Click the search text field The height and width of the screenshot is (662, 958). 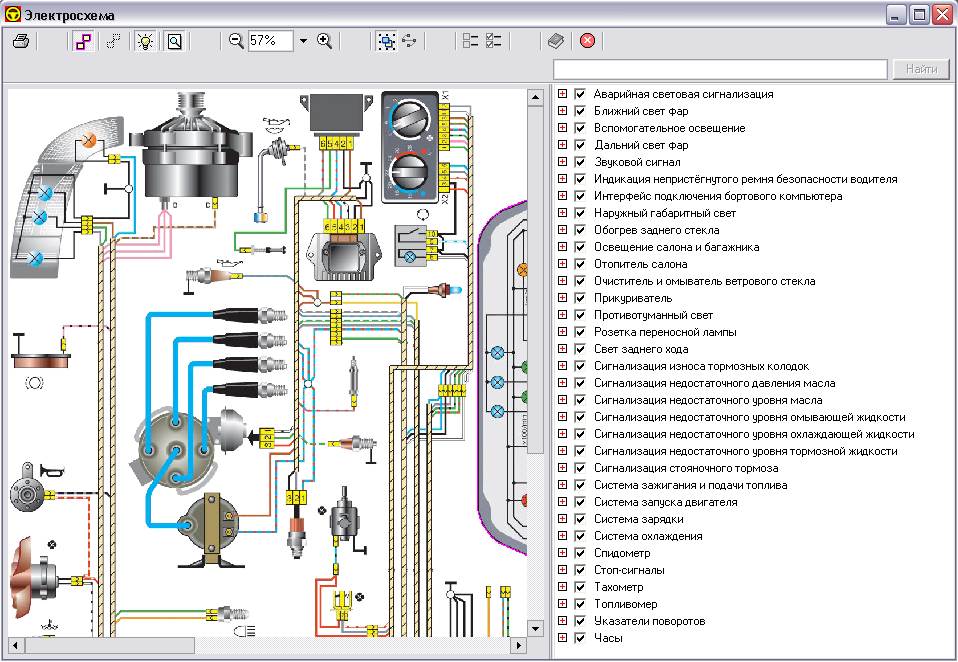(720, 69)
